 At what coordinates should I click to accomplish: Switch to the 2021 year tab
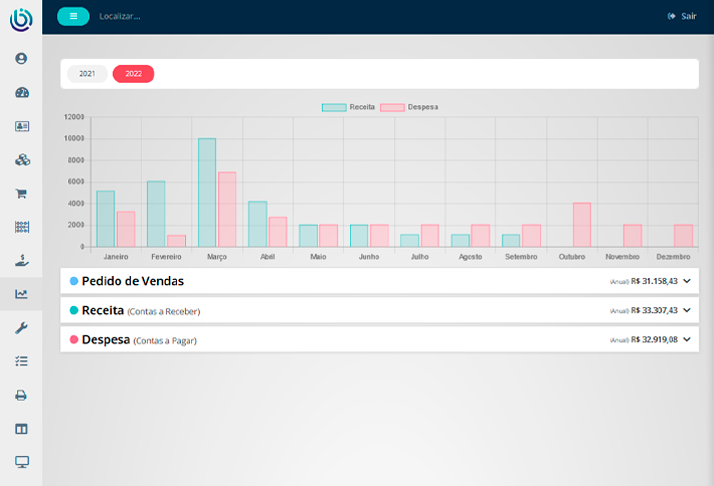87,74
